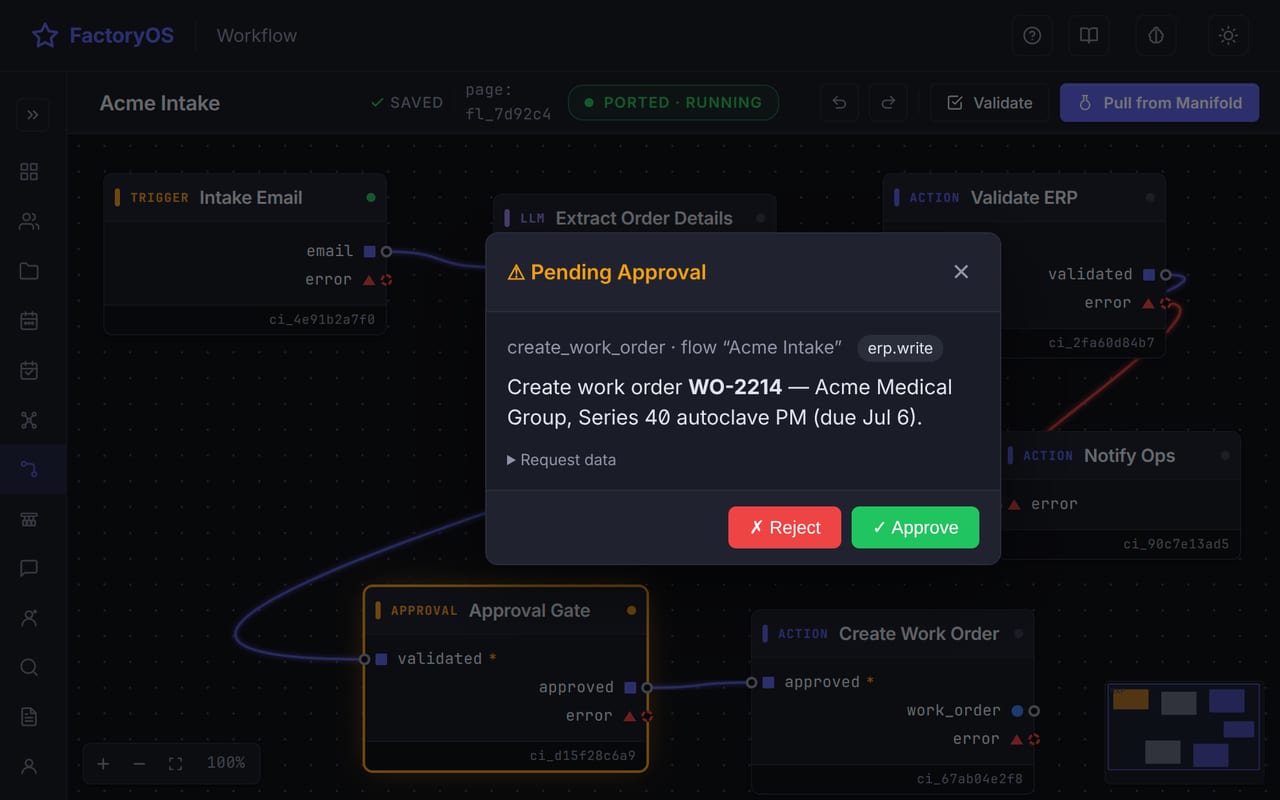Screen dimensions: 1280x800
Task: Reject the pending work order
Action: [x=785, y=528]
